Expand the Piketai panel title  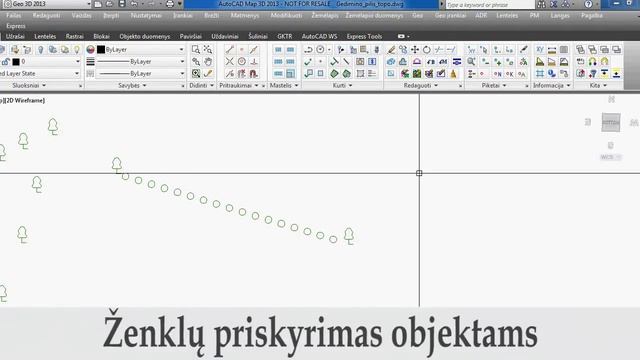tap(494, 85)
